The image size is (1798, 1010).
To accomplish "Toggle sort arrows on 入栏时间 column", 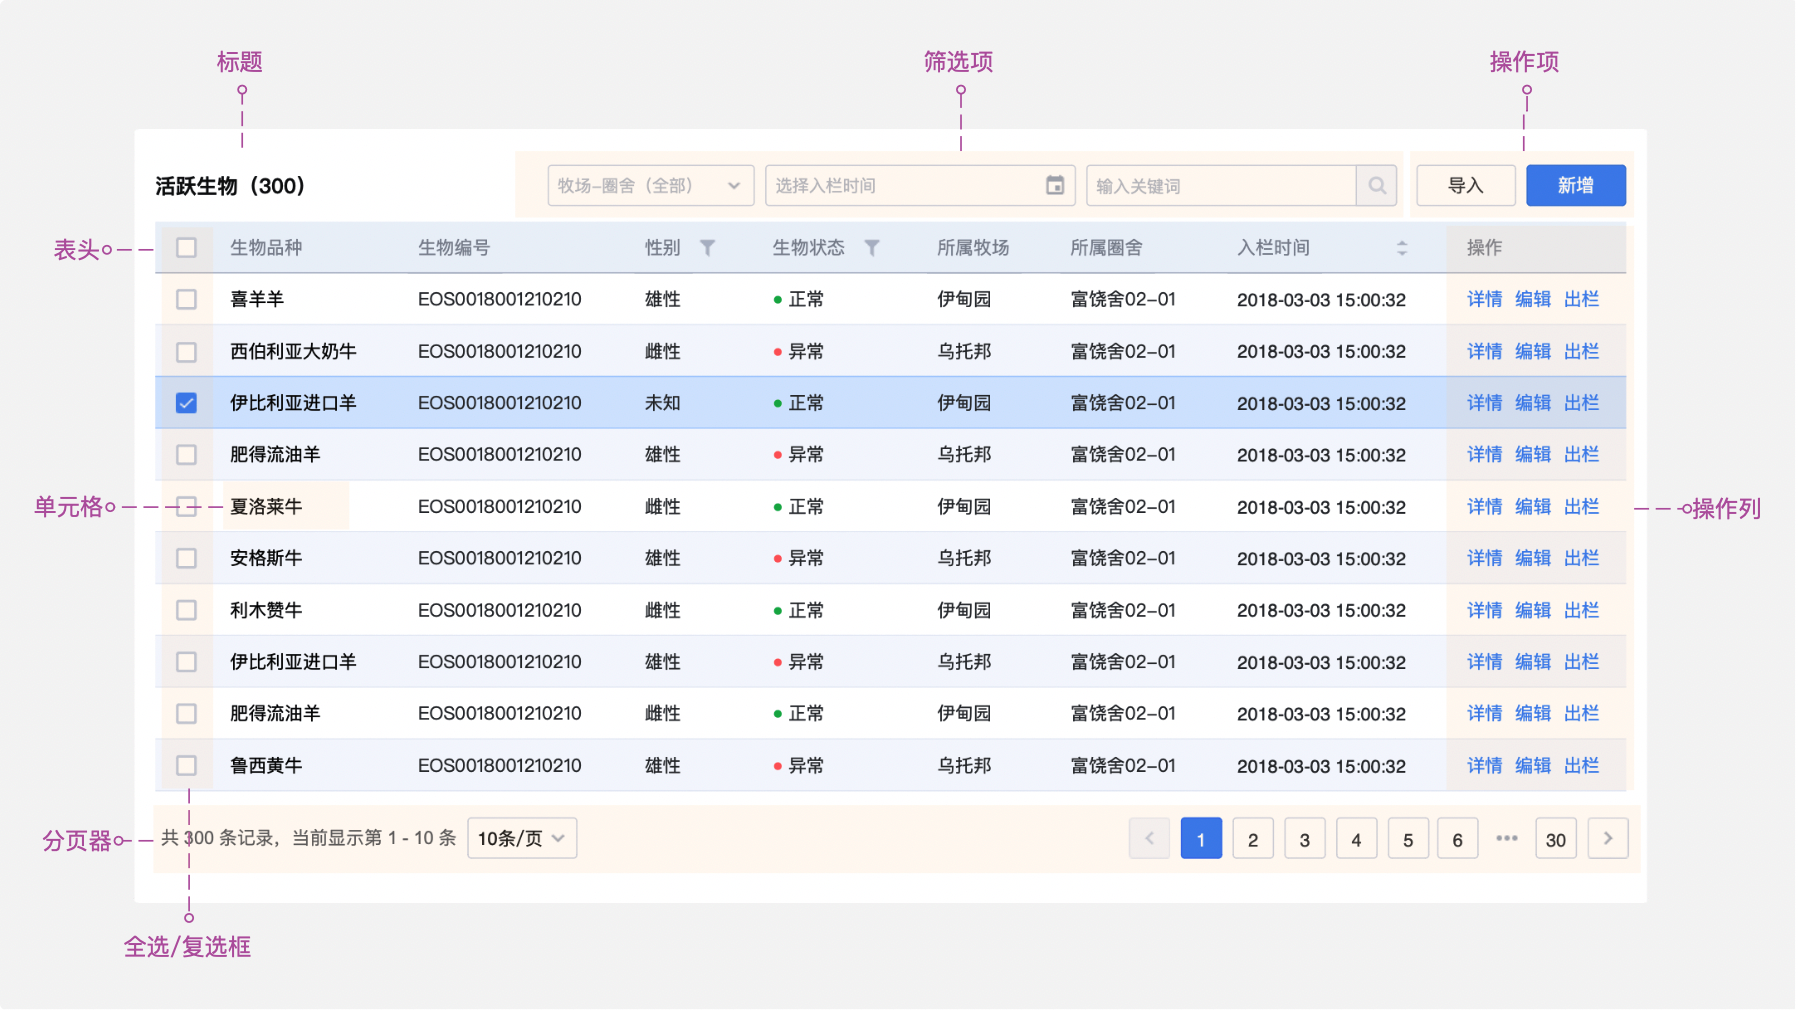I will [x=1401, y=248].
